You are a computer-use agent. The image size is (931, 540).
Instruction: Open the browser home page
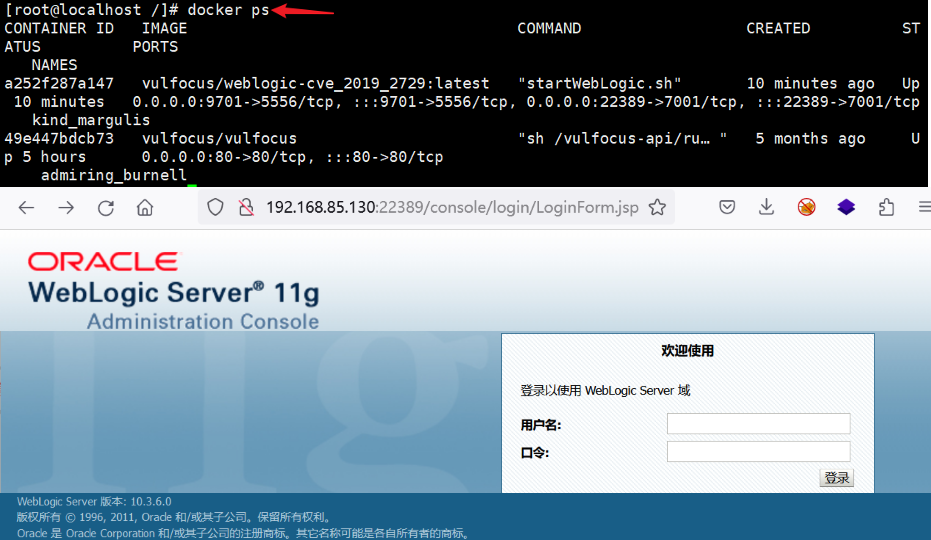(145, 207)
